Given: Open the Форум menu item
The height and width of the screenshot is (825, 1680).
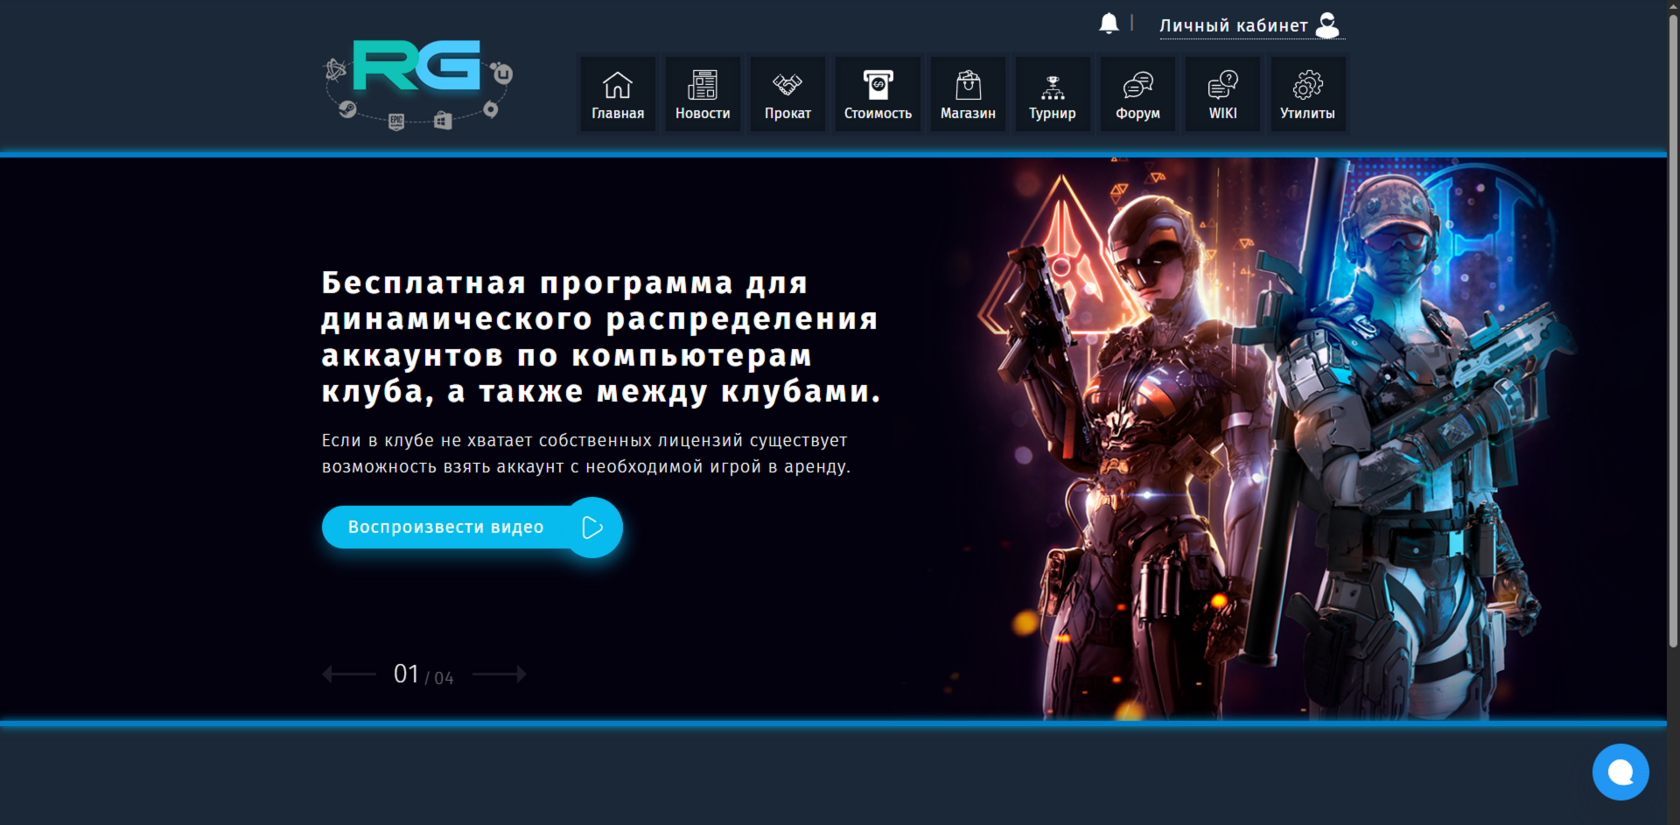Looking at the screenshot, I should 1138,94.
